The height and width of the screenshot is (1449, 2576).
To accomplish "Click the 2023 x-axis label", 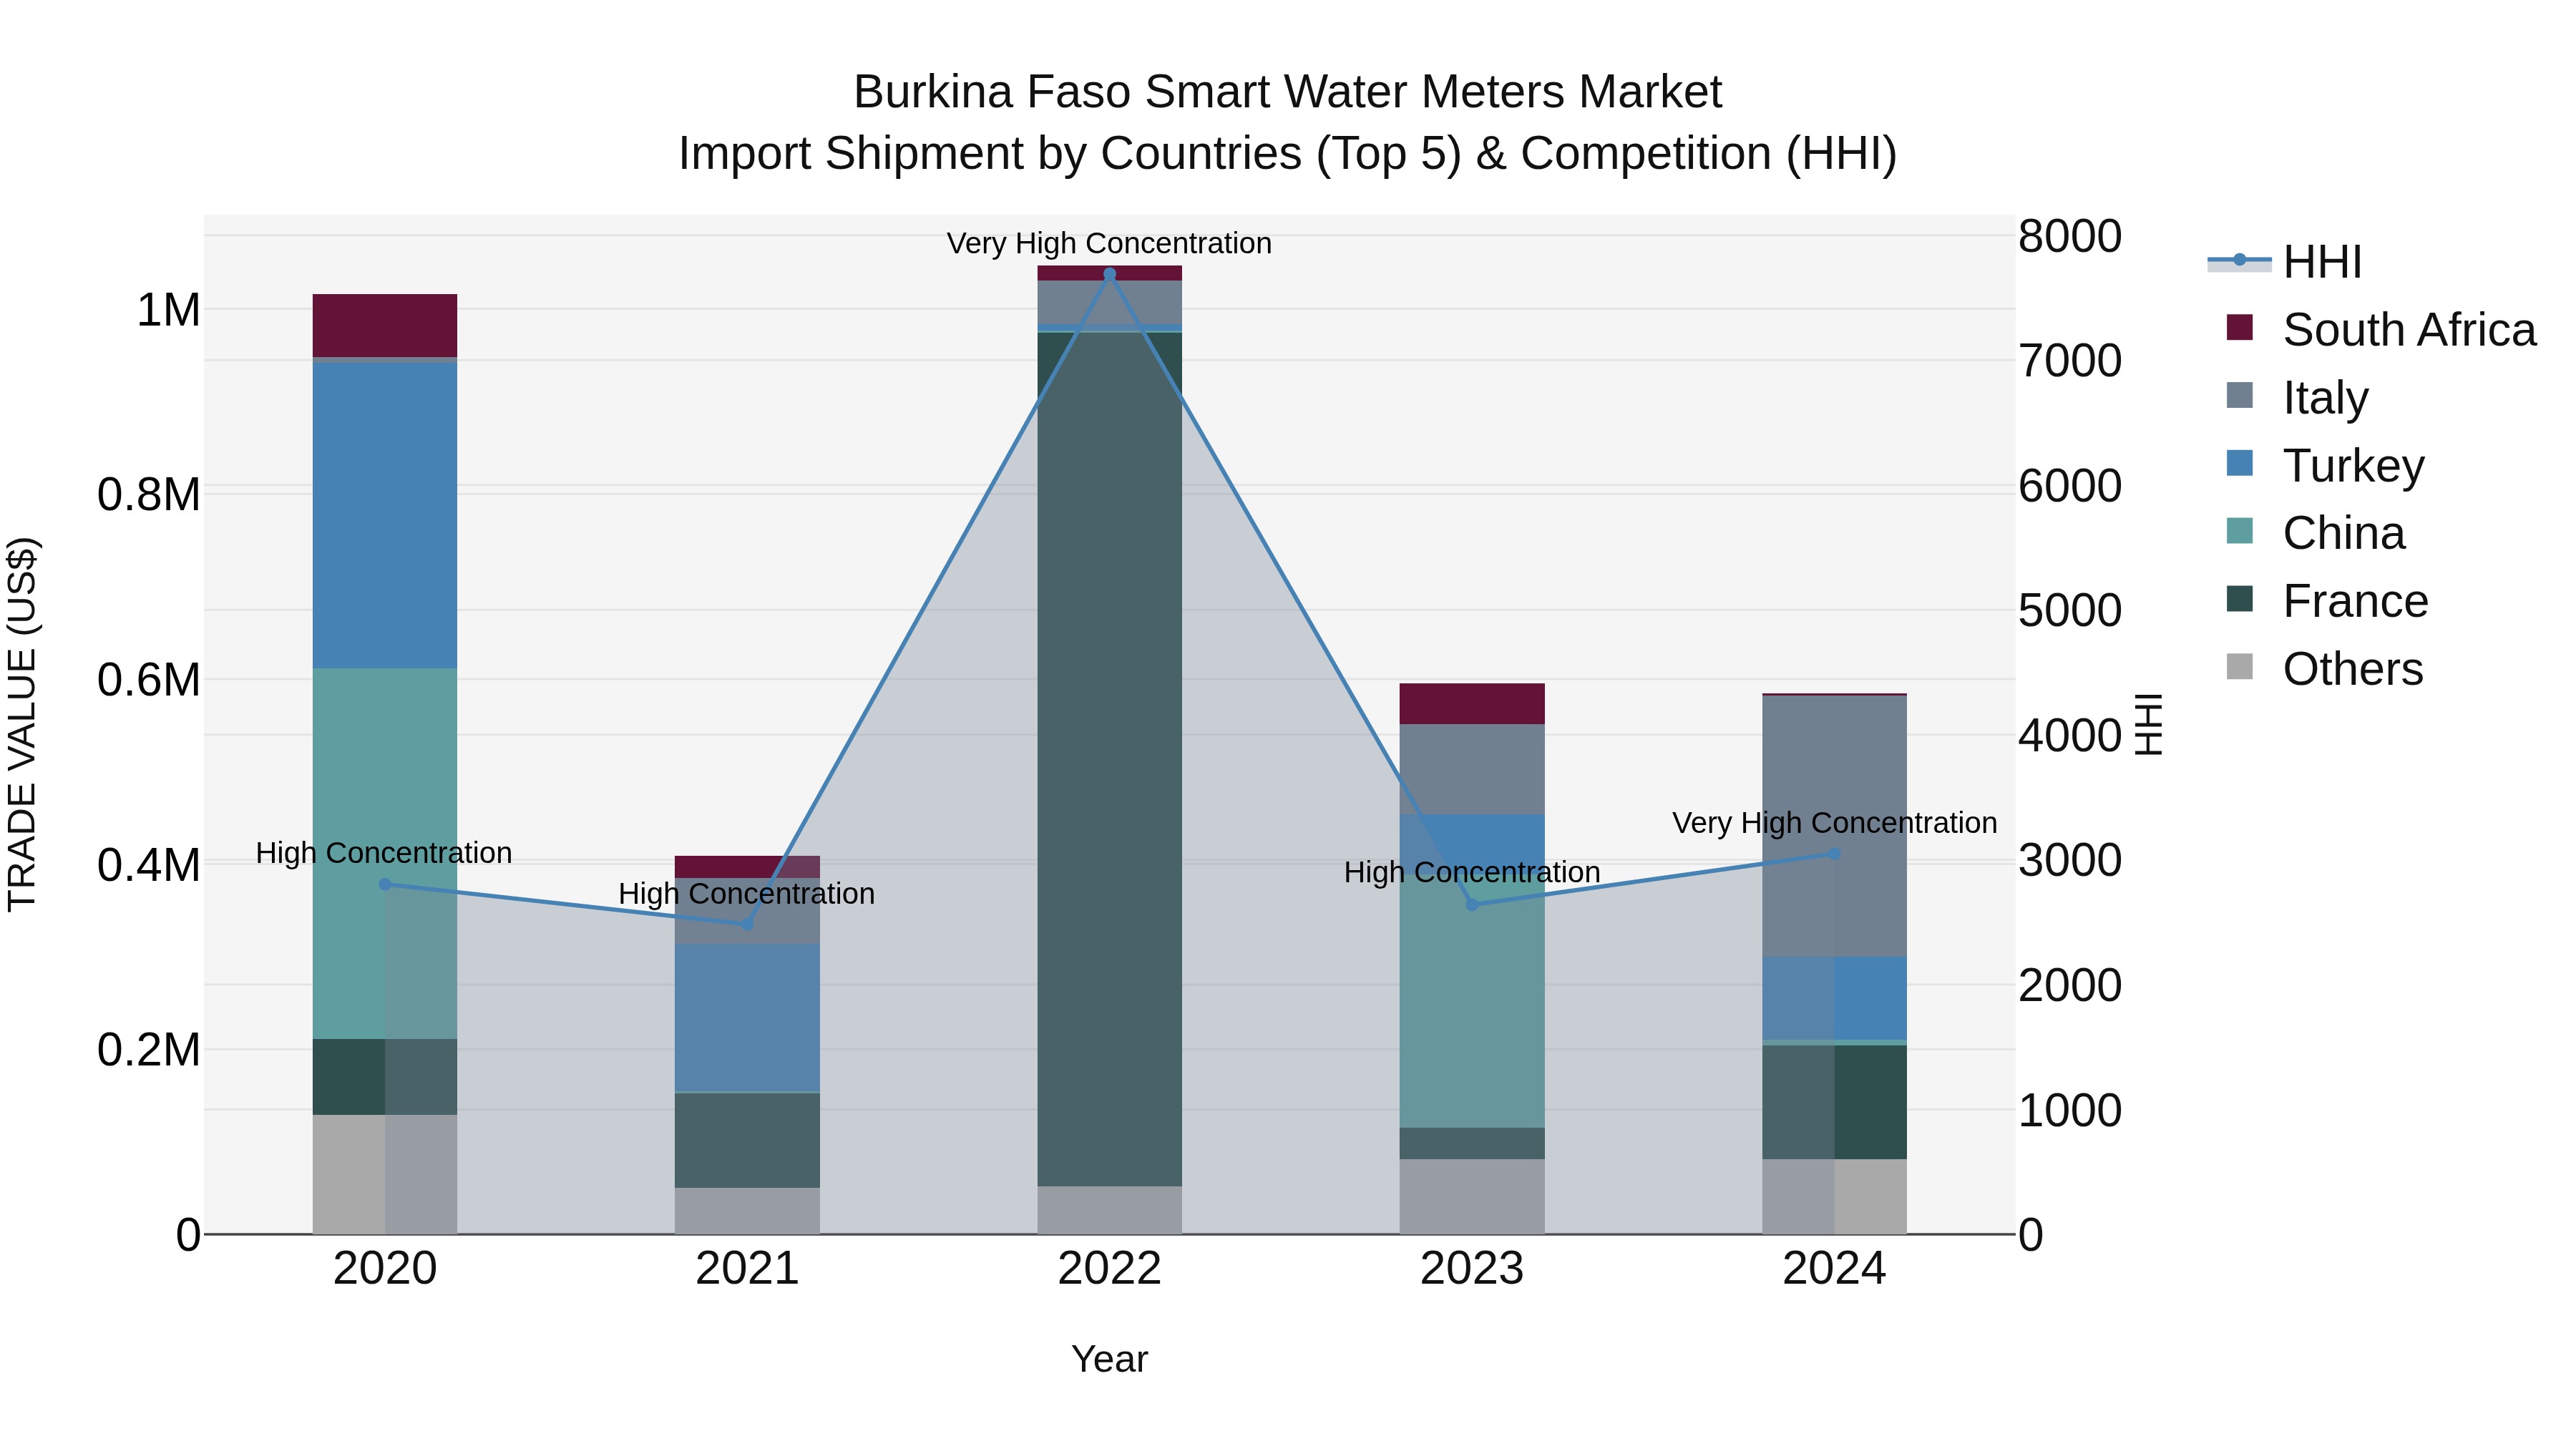I will point(1472,1269).
